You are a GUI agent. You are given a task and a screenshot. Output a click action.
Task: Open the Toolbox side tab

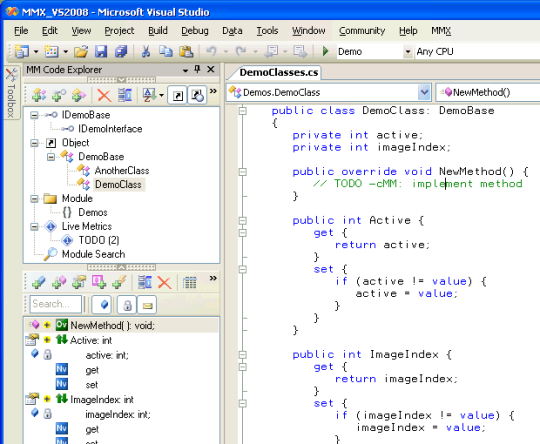pyautogui.click(x=11, y=92)
